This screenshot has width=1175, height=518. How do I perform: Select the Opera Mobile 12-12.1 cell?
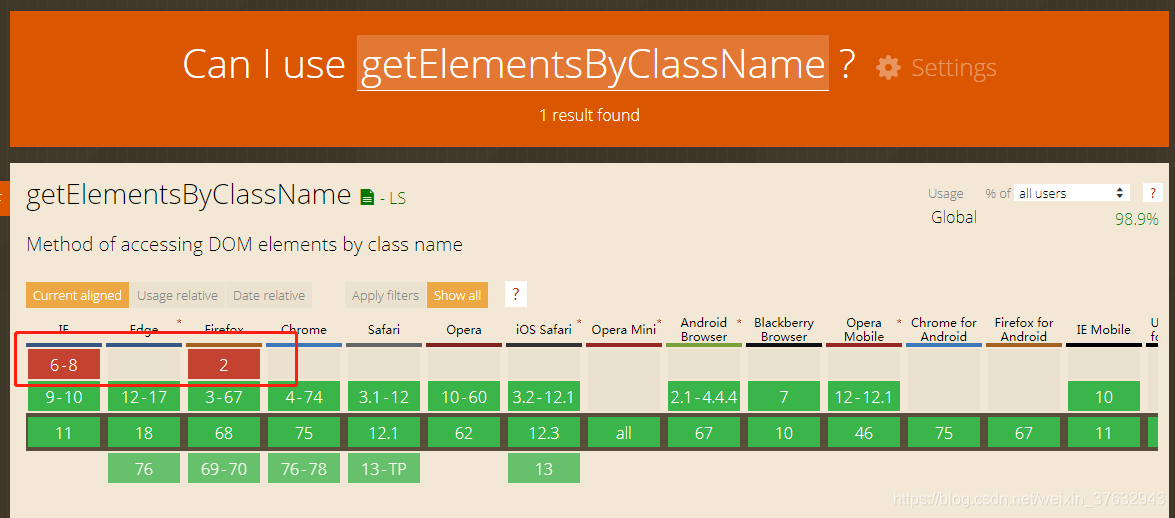[x=864, y=397]
